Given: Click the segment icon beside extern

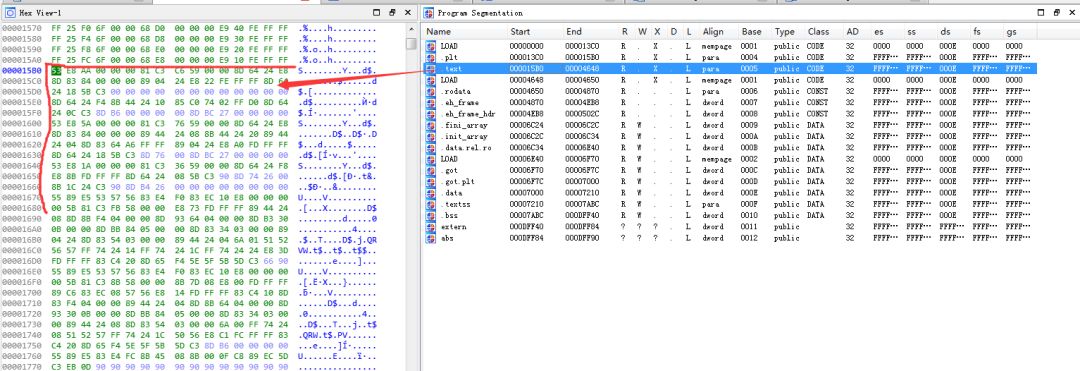Looking at the screenshot, I should point(431,226).
